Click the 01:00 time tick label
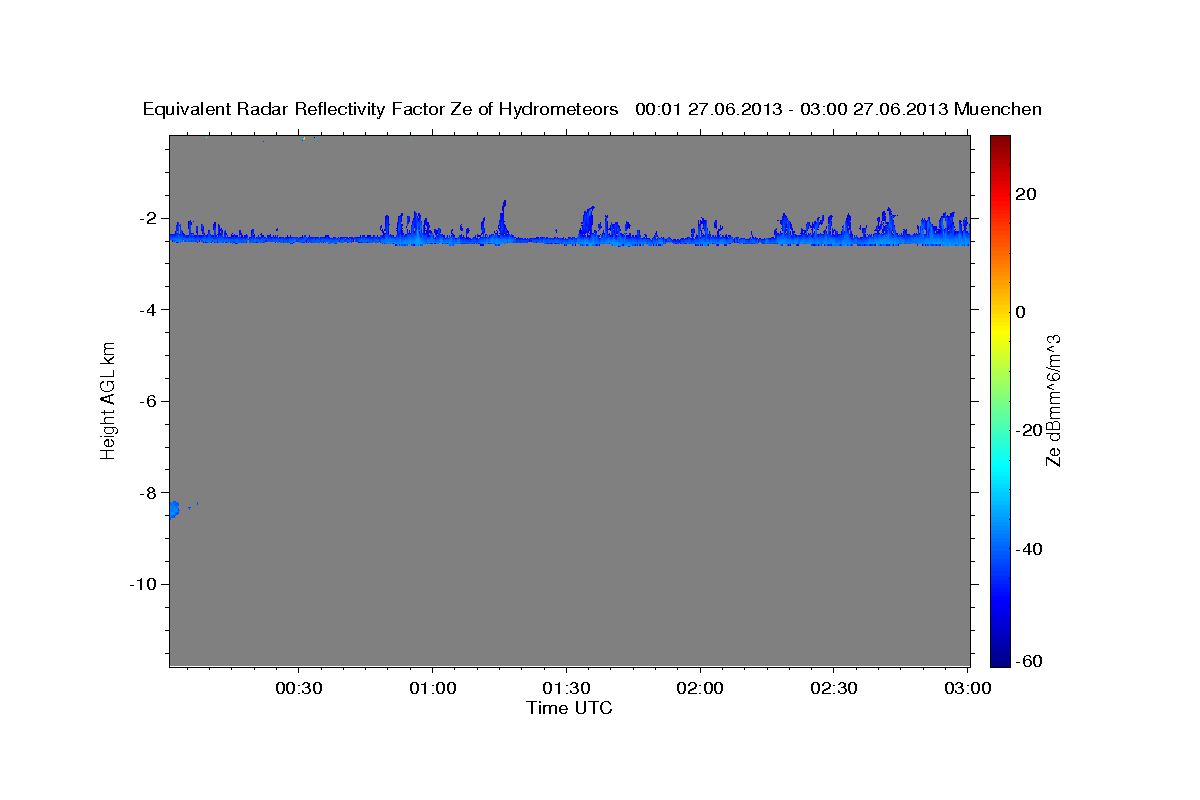The image size is (1200, 800). click(x=433, y=688)
